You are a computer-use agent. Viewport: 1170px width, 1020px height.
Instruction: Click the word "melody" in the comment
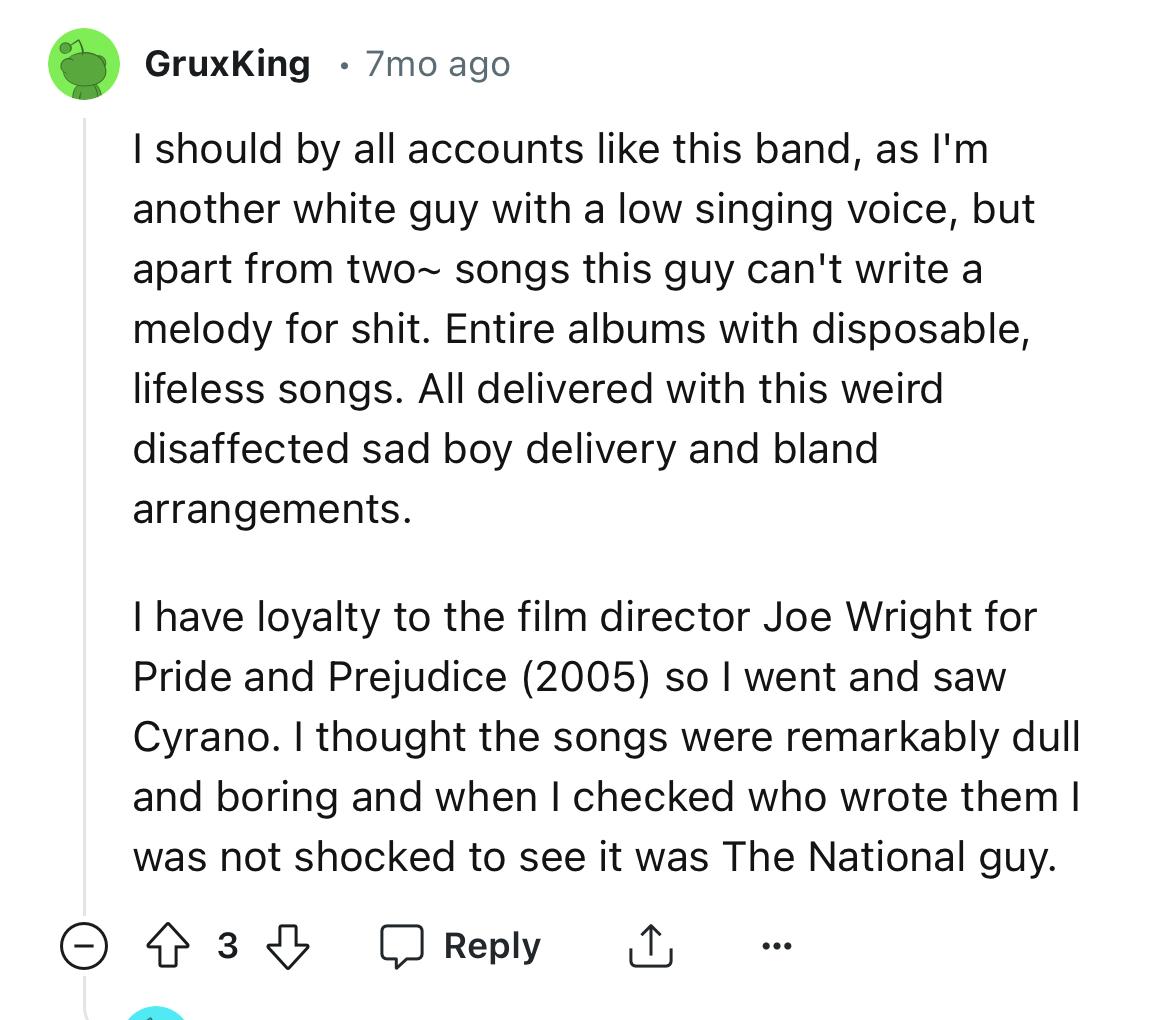coord(201,329)
